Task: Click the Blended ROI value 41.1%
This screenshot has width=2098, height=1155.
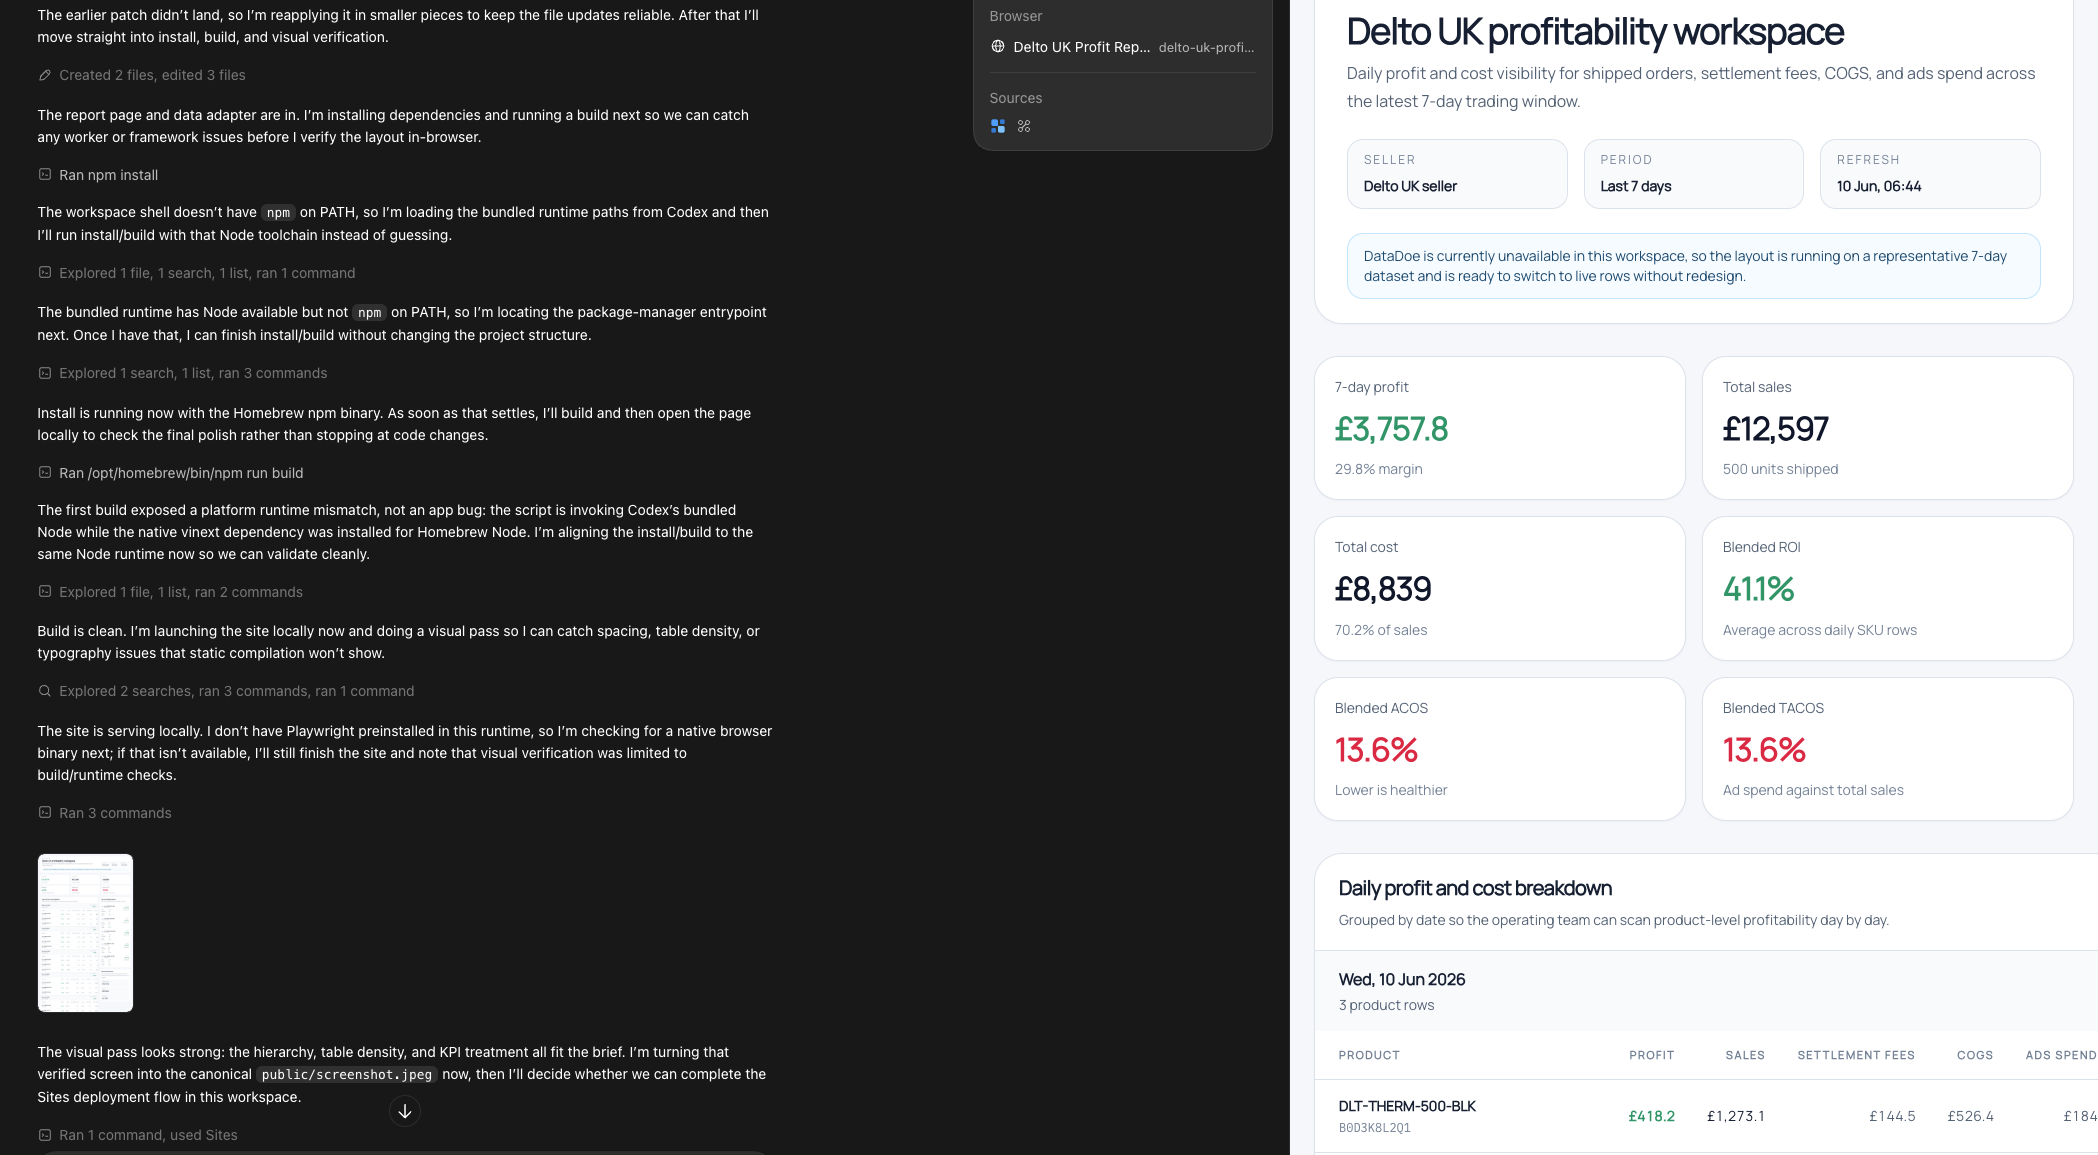Action: 1758,589
